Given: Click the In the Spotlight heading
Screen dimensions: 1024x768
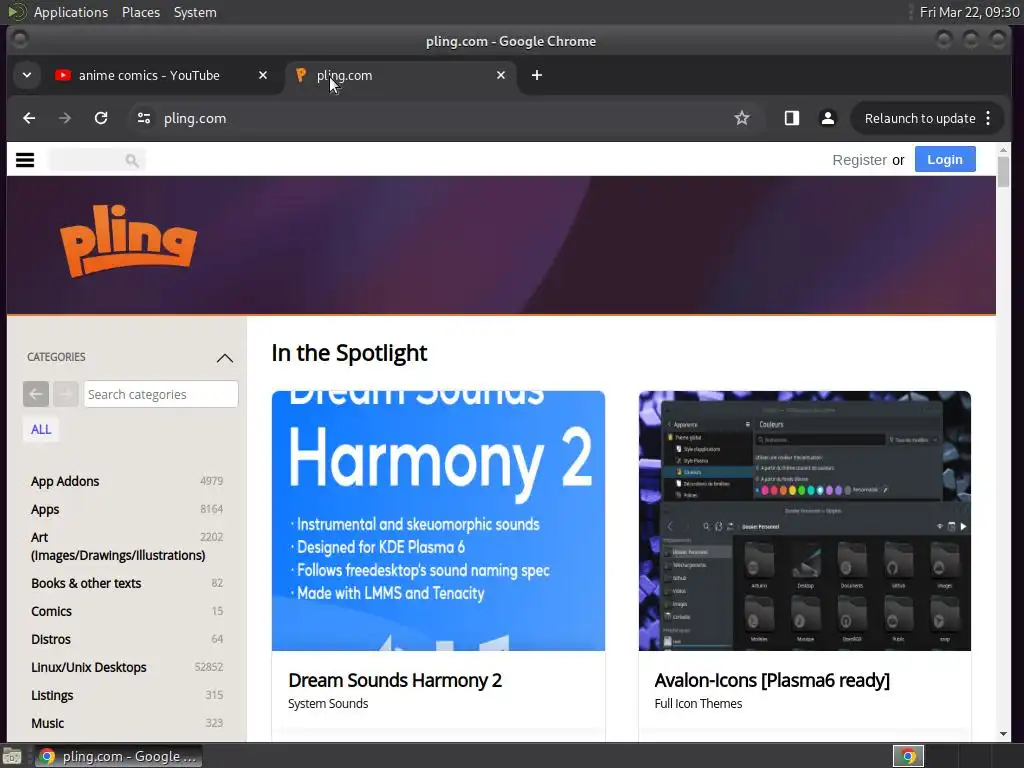Looking at the screenshot, I should (349, 353).
